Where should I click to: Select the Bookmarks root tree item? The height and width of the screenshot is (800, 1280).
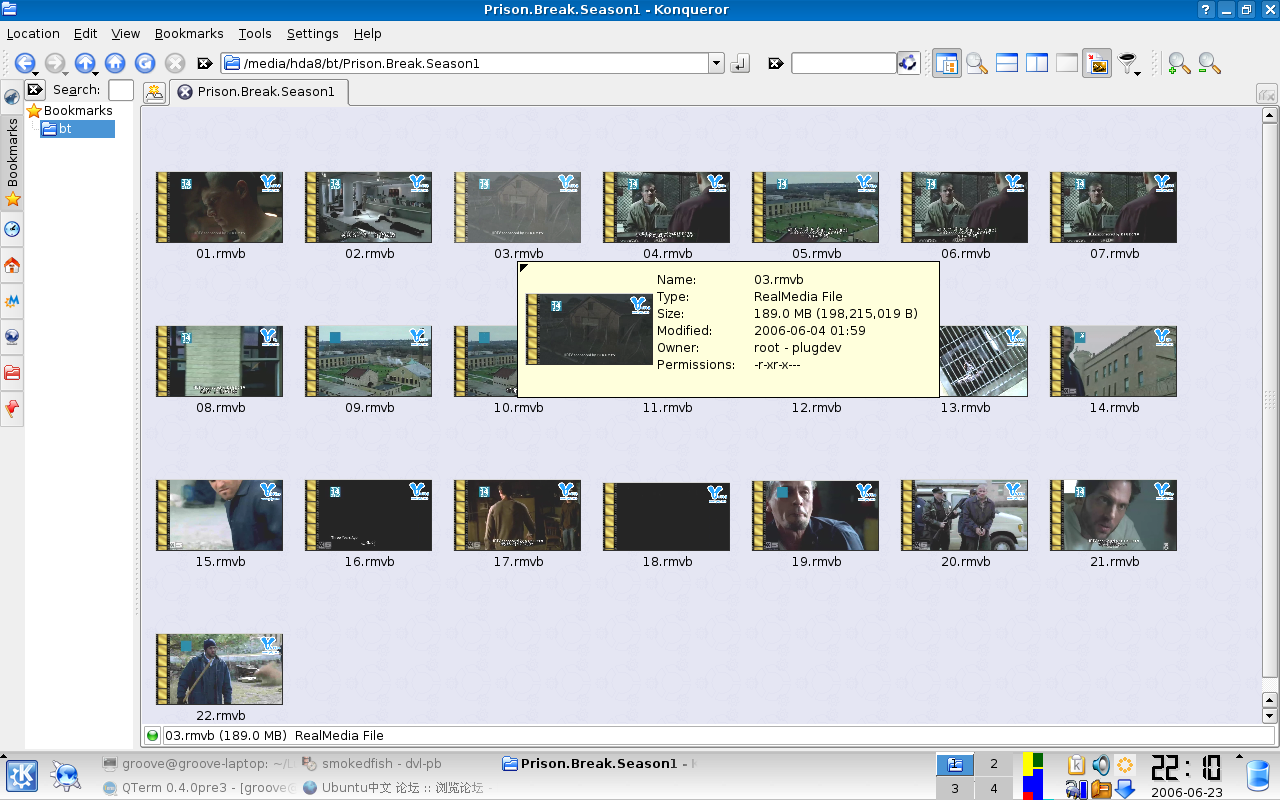click(69, 110)
